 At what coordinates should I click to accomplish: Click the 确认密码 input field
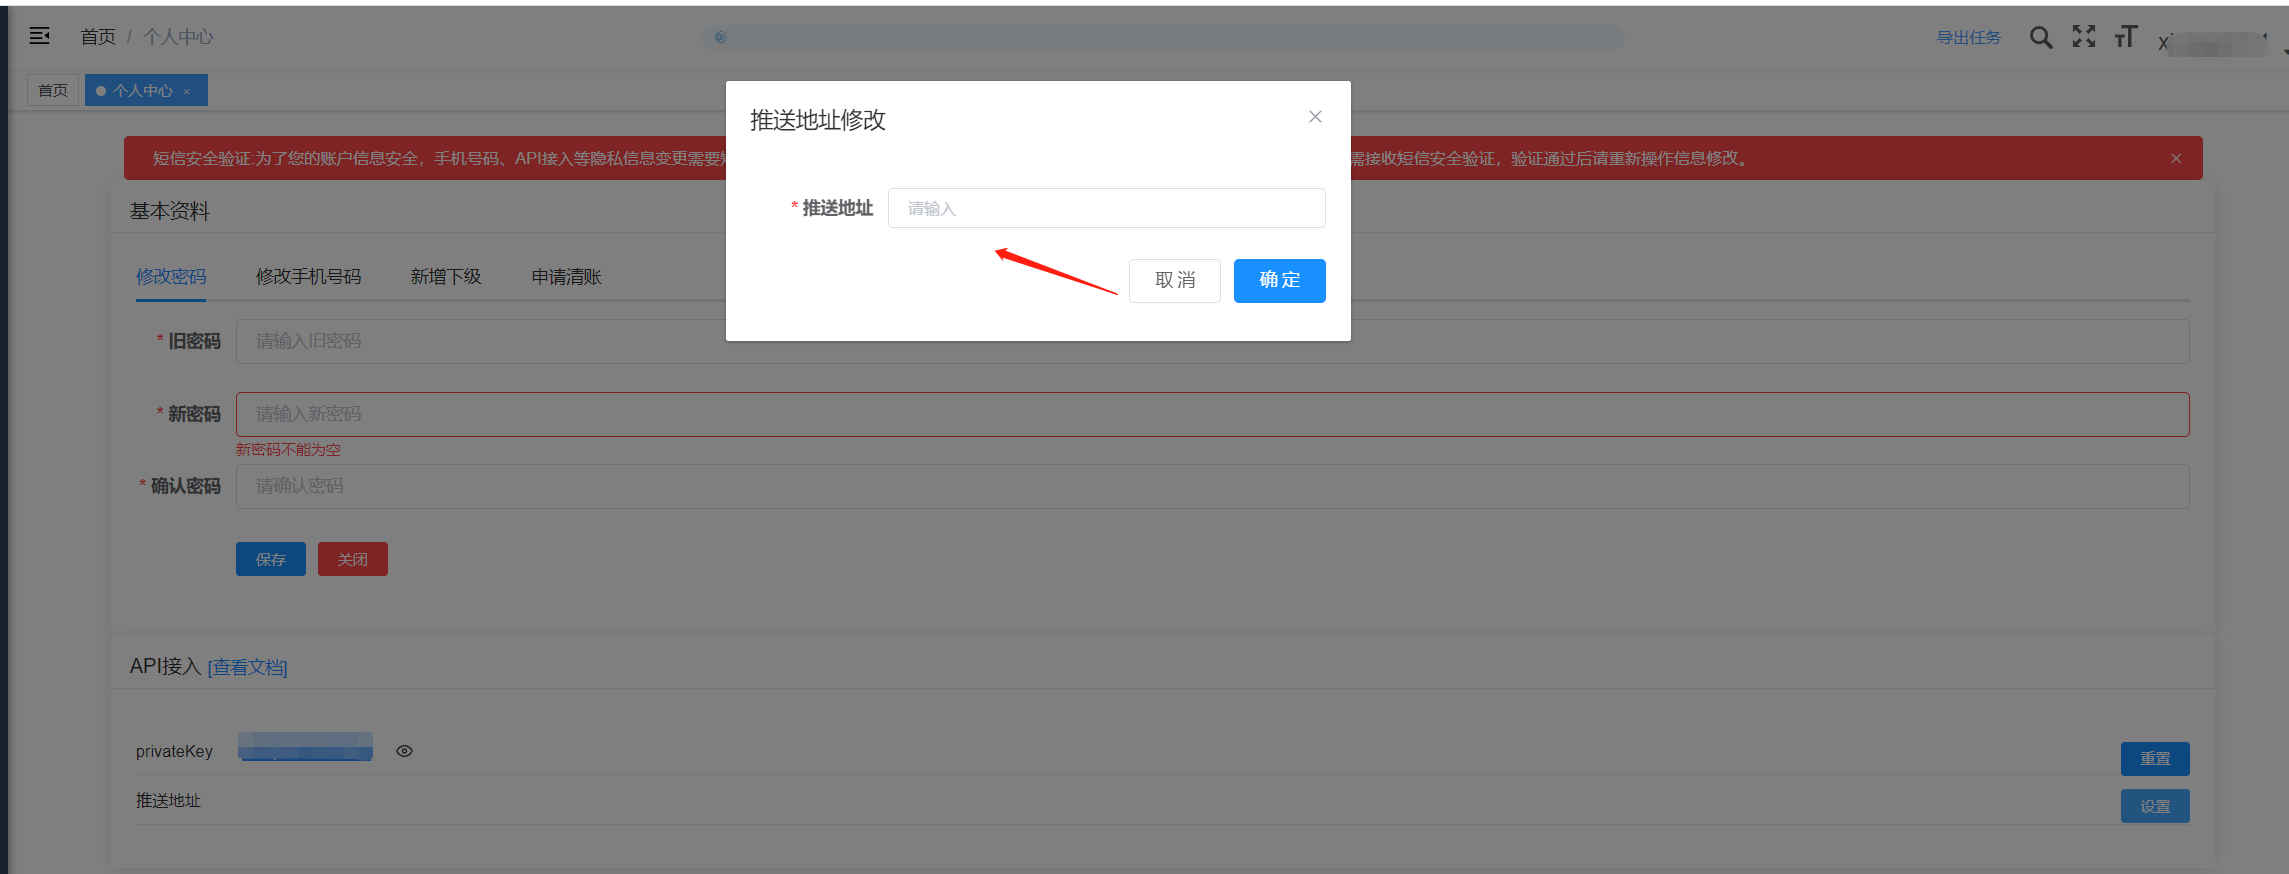point(1212,486)
